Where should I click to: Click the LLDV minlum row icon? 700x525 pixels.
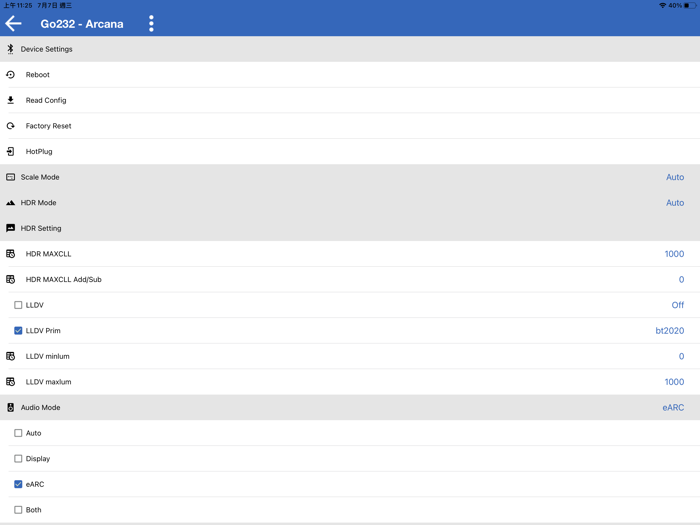pyautogui.click(x=10, y=356)
